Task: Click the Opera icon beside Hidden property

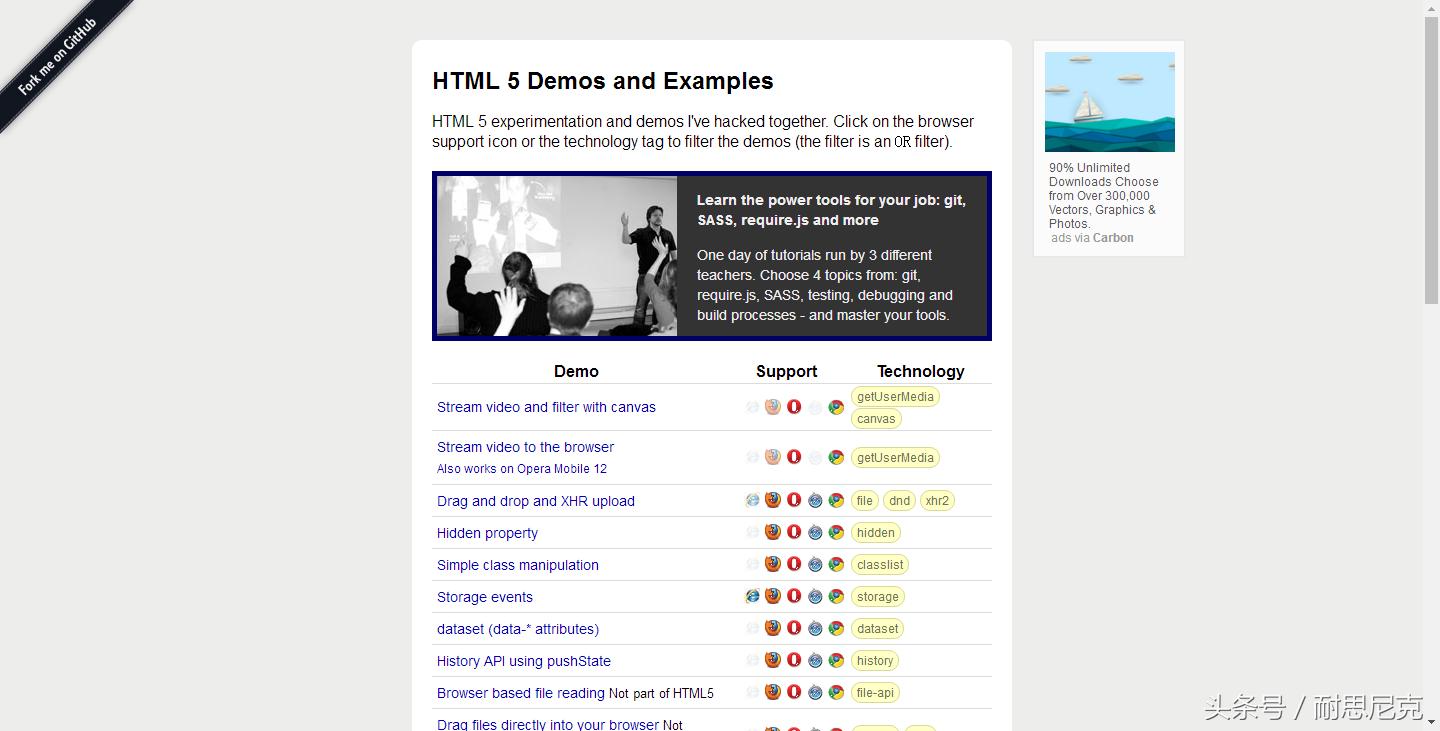Action: [794, 532]
